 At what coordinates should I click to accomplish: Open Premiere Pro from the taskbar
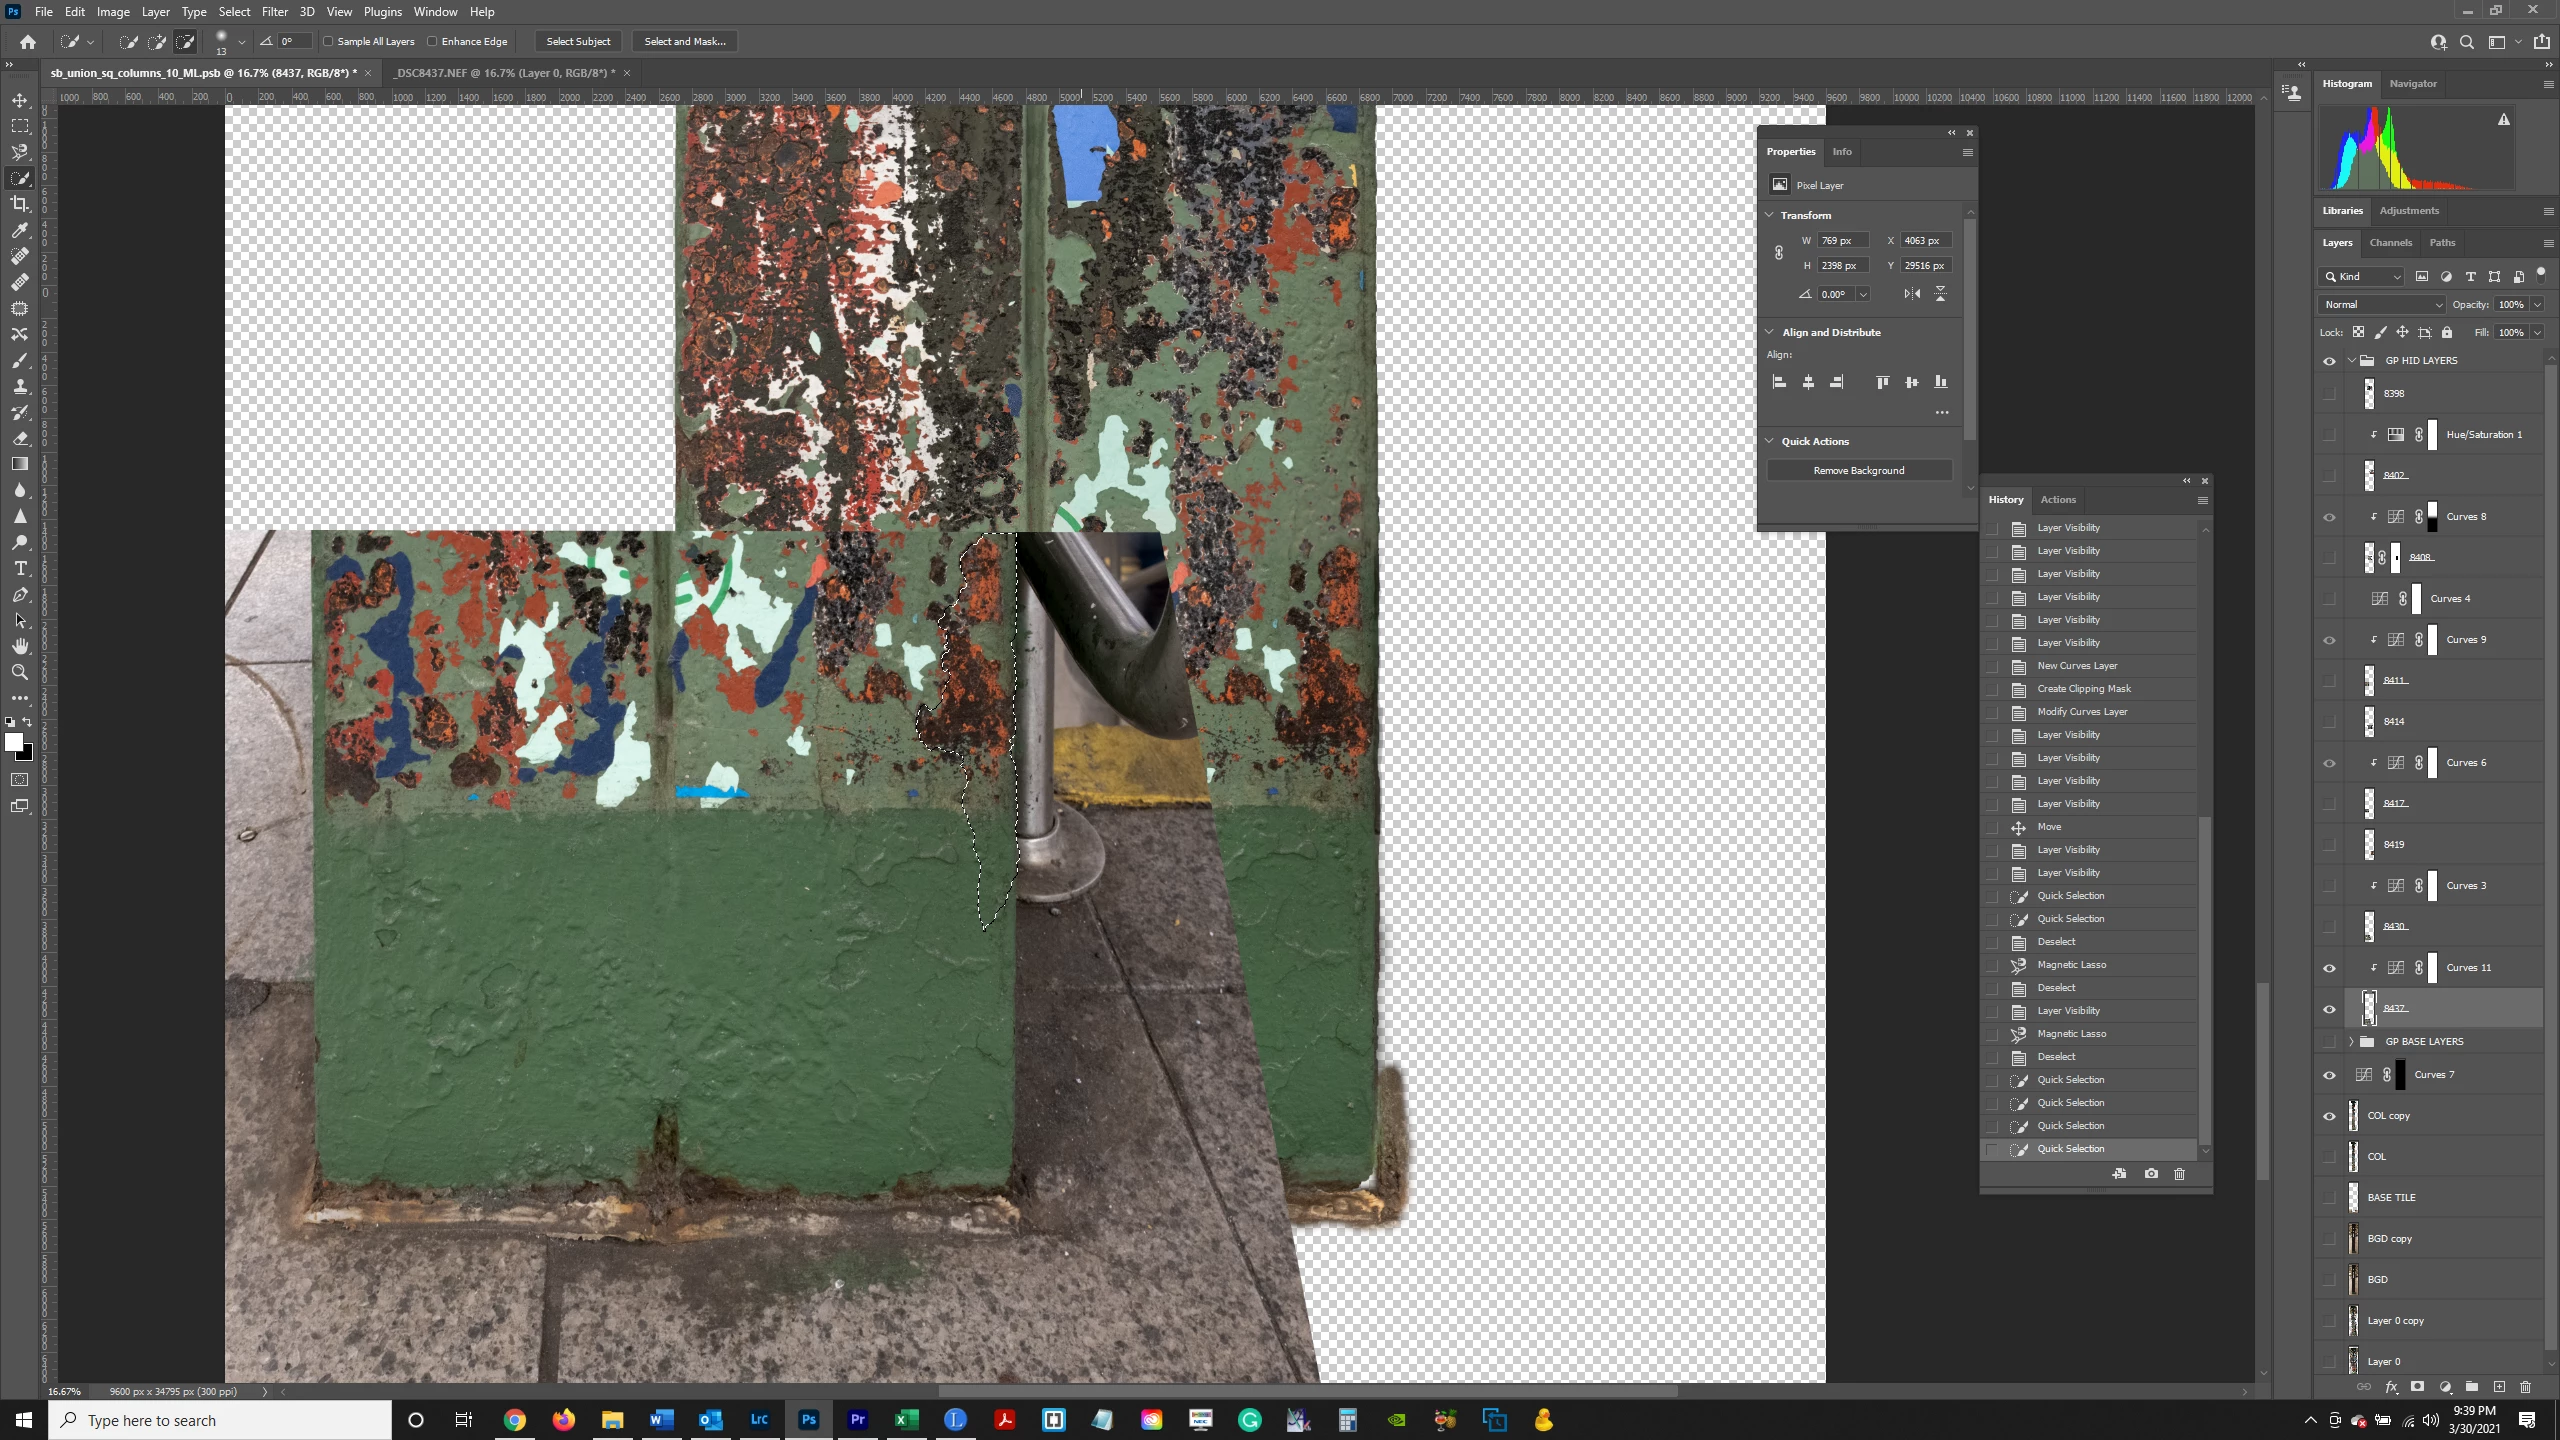point(857,1420)
